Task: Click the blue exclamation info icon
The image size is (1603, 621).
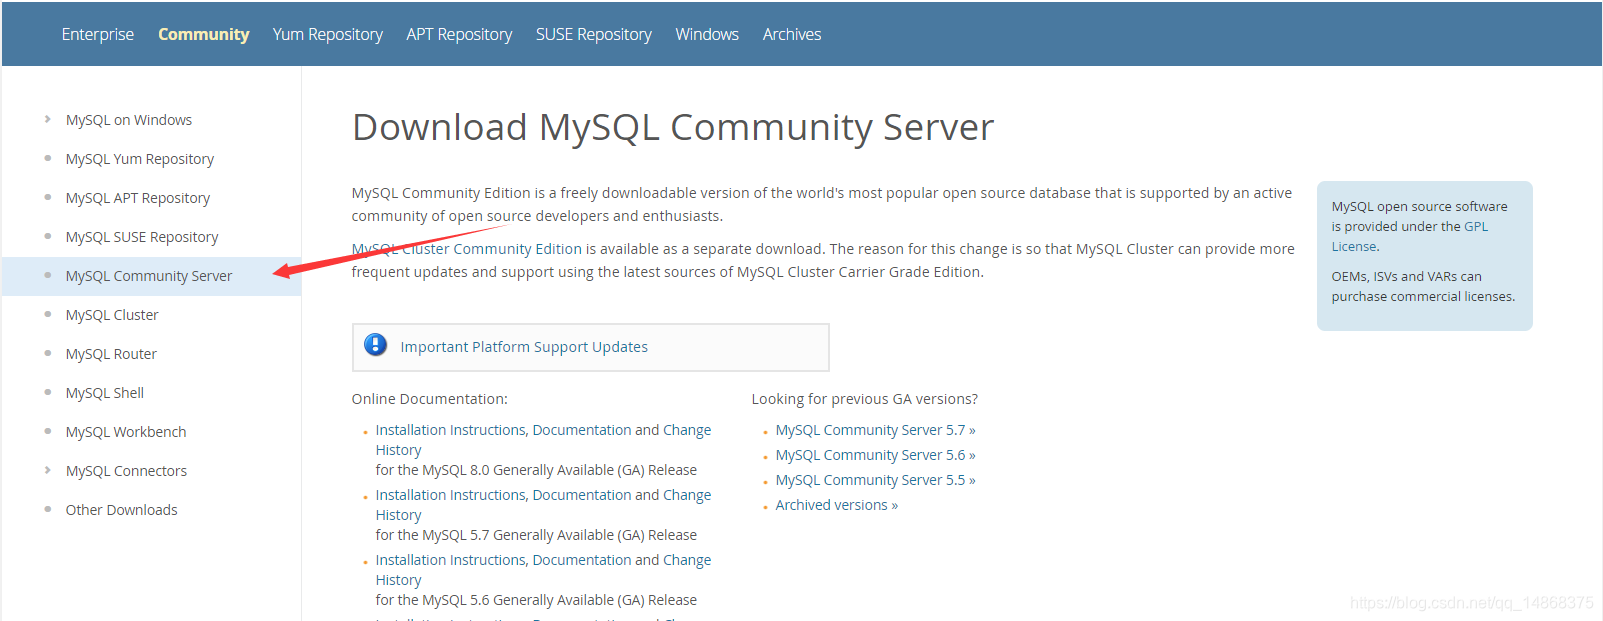Action: tap(376, 345)
